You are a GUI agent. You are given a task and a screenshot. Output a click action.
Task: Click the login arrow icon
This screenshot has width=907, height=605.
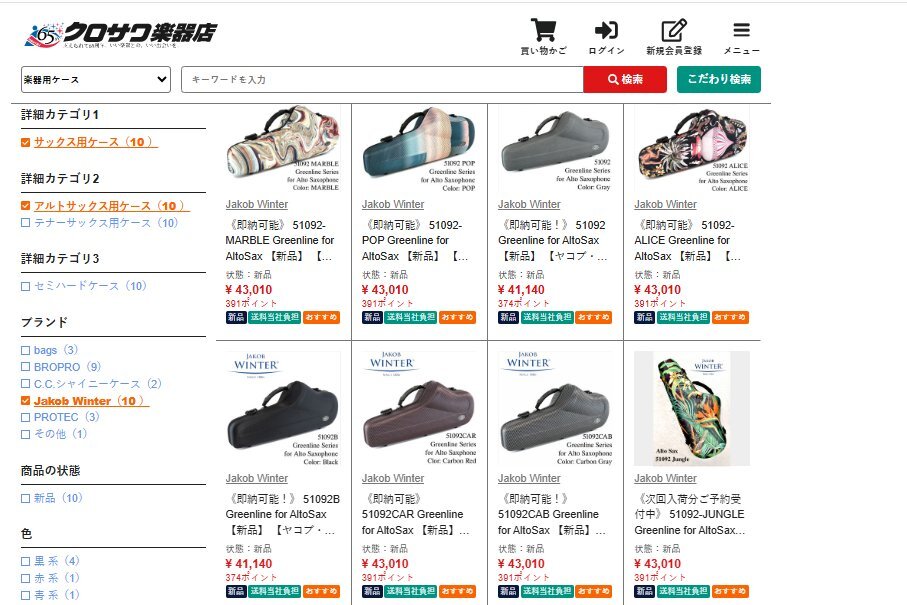coord(606,30)
